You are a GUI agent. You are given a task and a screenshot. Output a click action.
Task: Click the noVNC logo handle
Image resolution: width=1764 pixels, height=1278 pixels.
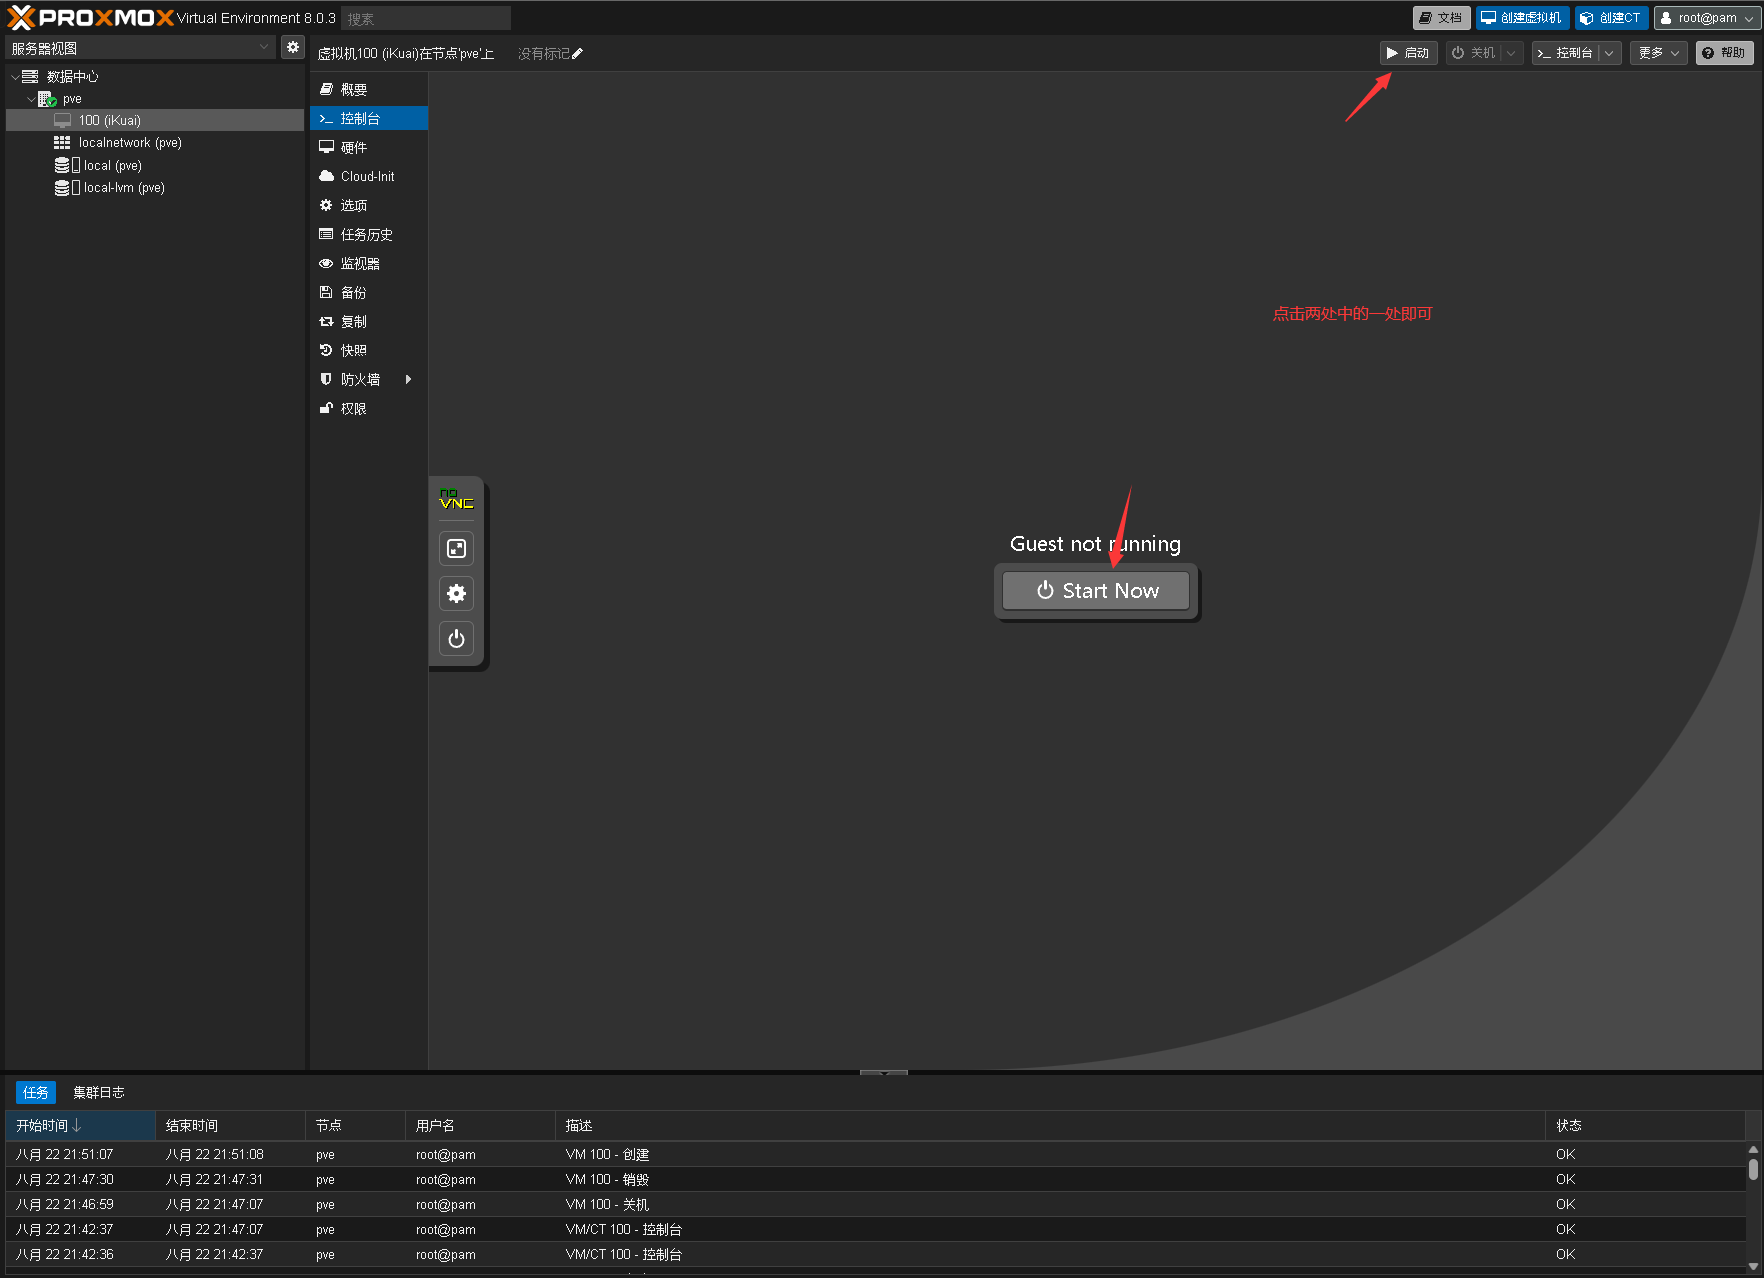point(456,500)
